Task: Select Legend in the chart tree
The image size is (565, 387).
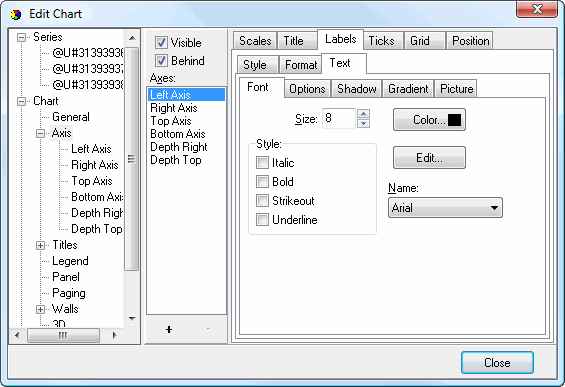Action: click(x=70, y=261)
